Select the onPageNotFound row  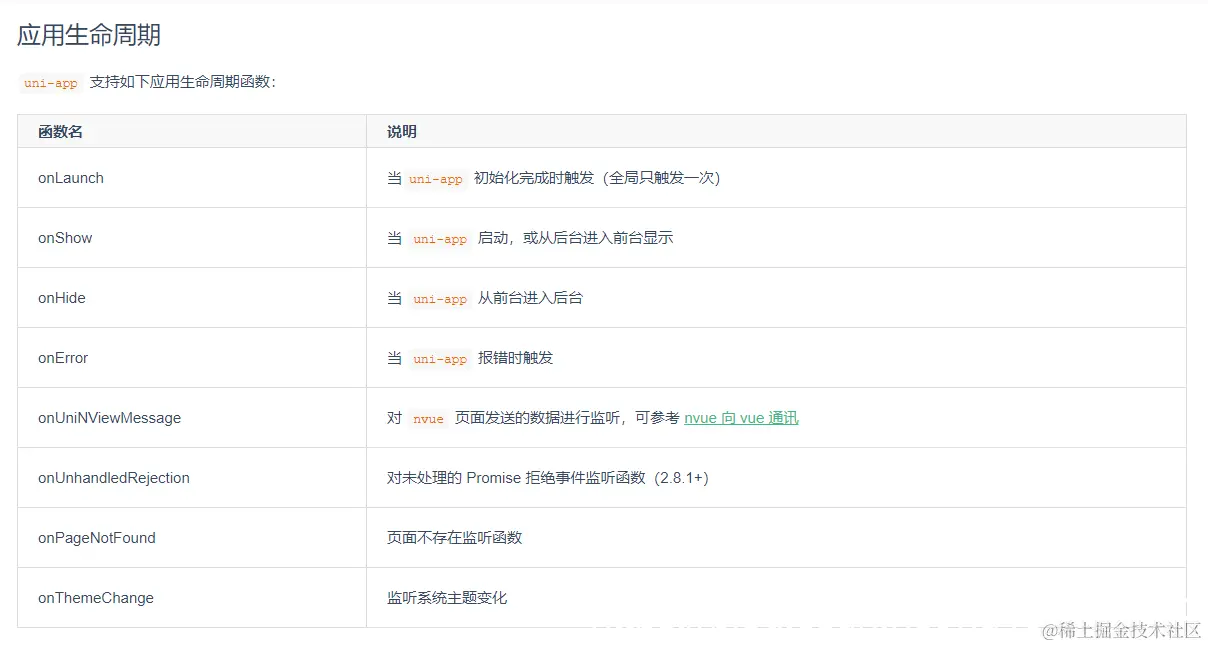point(96,537)
